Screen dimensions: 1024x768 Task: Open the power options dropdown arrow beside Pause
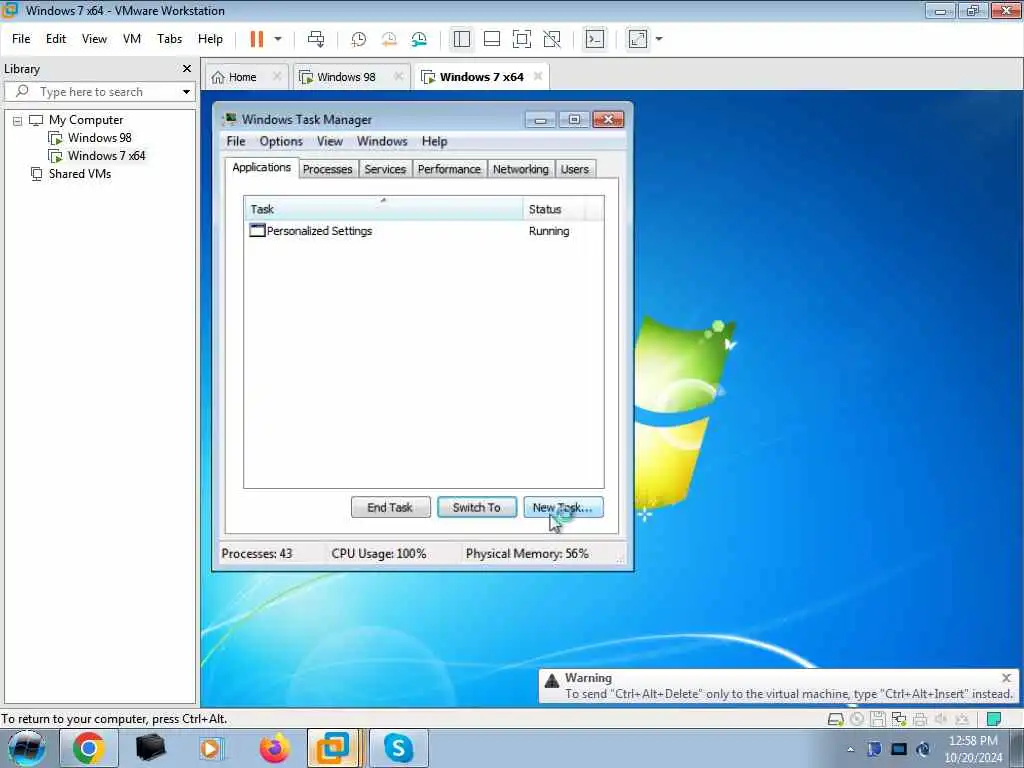278,39
